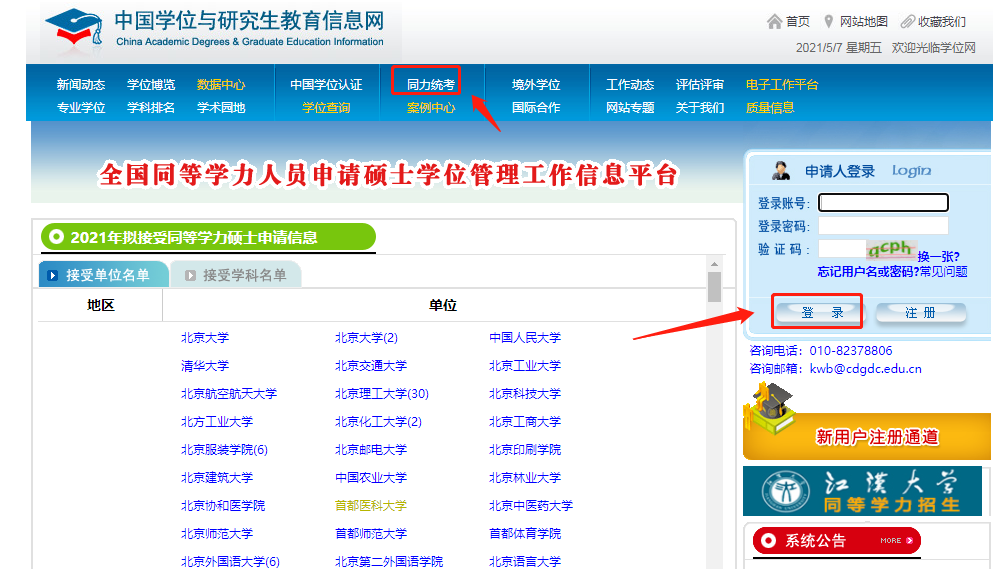
Task: Open 学位博览 menu item
Action: click(x=151, y=85)
